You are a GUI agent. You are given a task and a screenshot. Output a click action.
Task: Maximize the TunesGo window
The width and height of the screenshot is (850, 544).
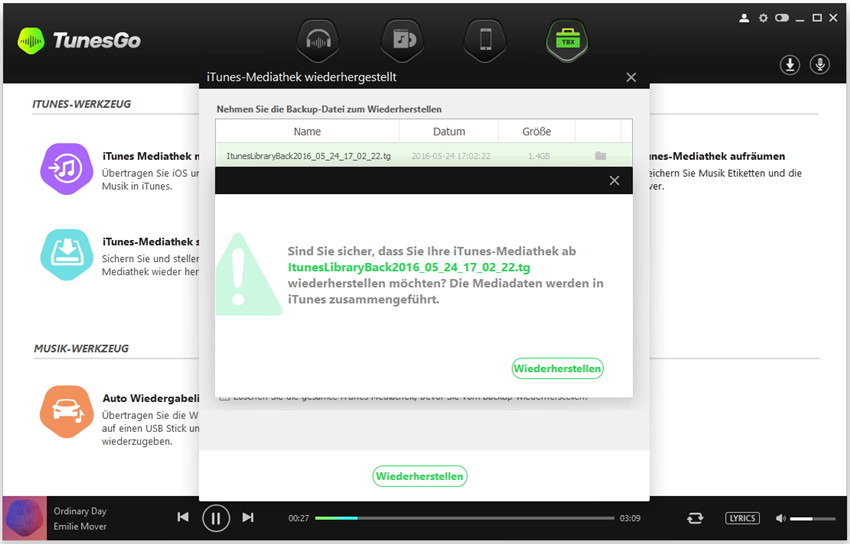(817, 18)
